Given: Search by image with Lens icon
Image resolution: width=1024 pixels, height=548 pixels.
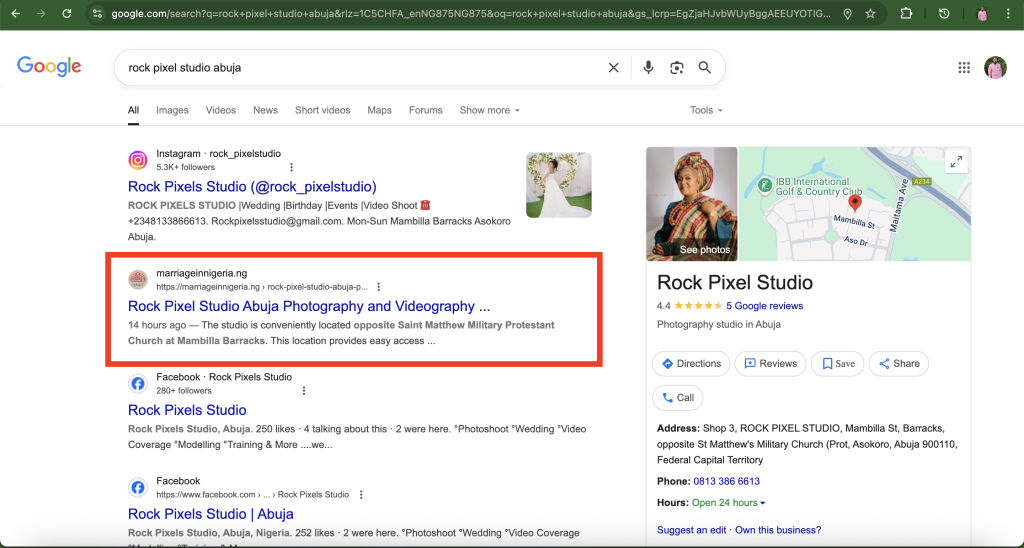Looking at the screenshot, I should [677, 67].
